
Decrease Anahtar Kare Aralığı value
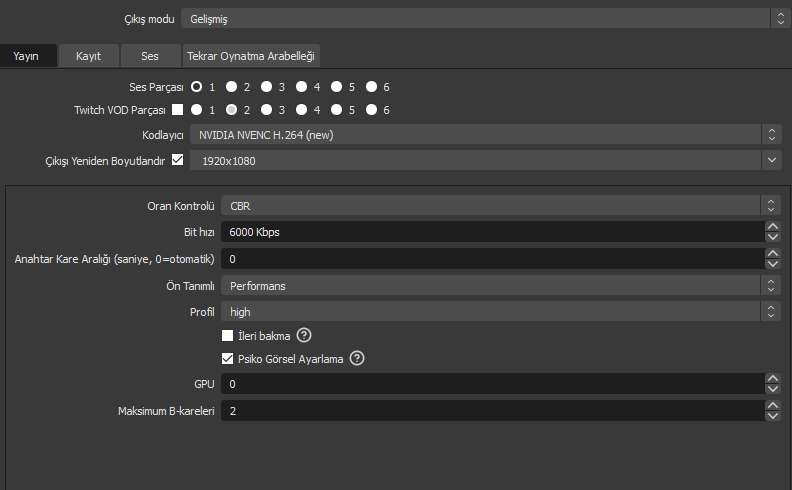click(x=773, y=264)
